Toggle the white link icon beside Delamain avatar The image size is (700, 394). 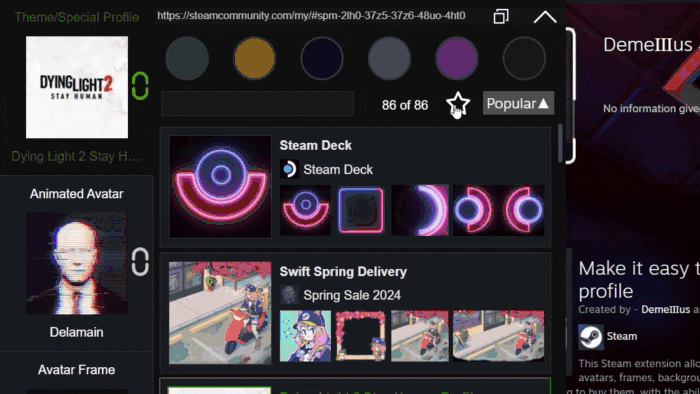coord(140,261)
